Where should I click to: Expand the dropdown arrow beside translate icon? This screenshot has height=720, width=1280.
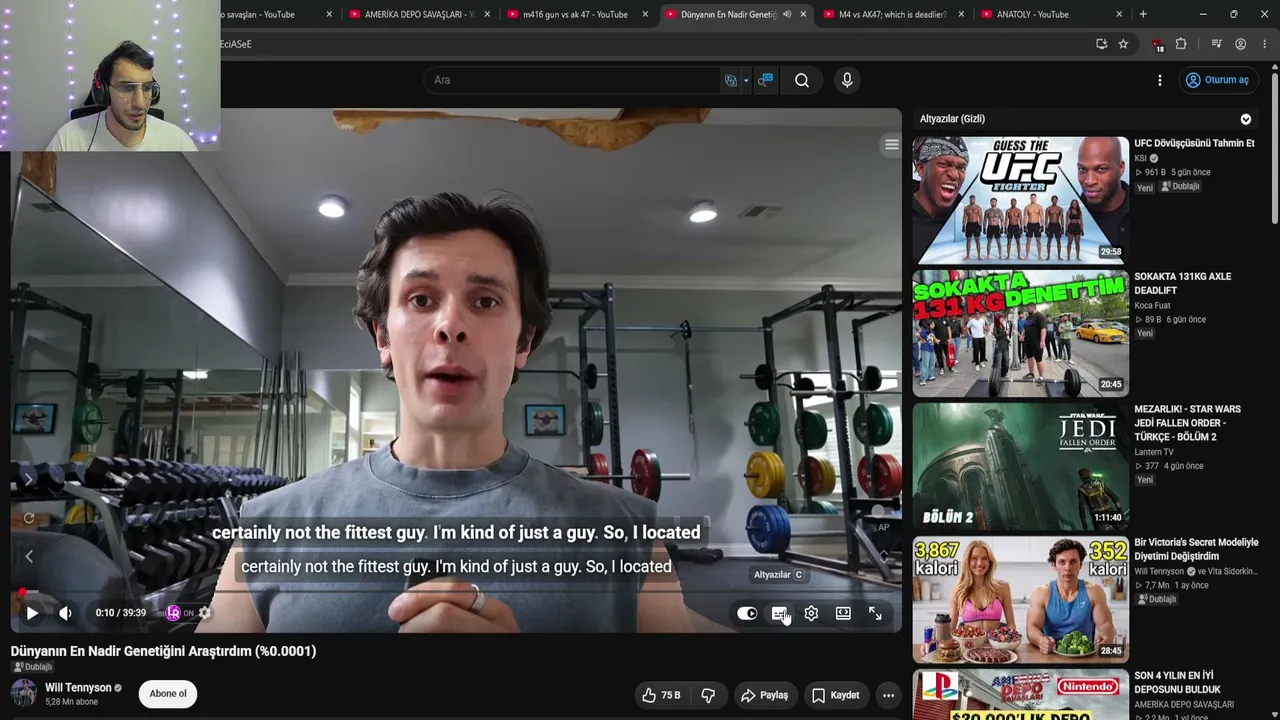[746, 80]
